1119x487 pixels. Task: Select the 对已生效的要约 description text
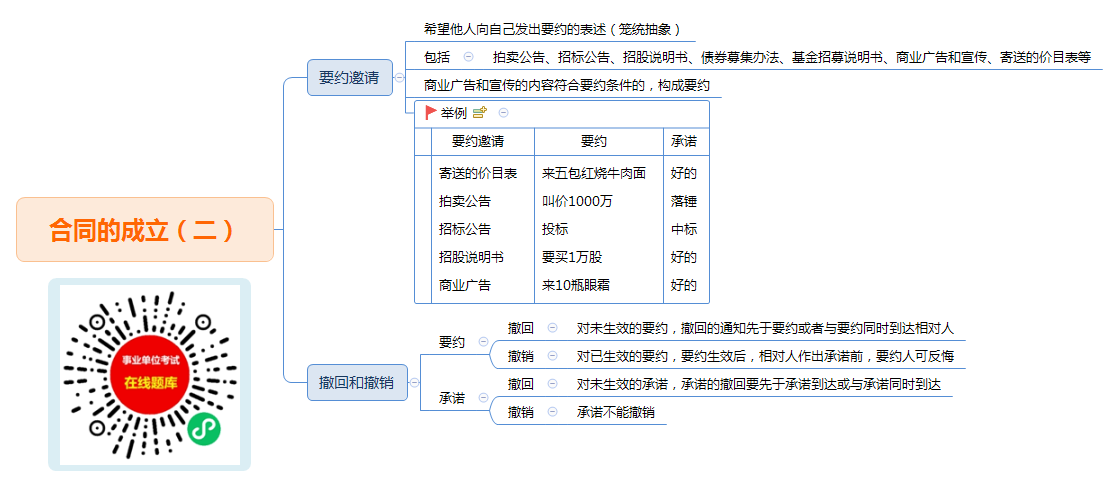click(765, 356)
